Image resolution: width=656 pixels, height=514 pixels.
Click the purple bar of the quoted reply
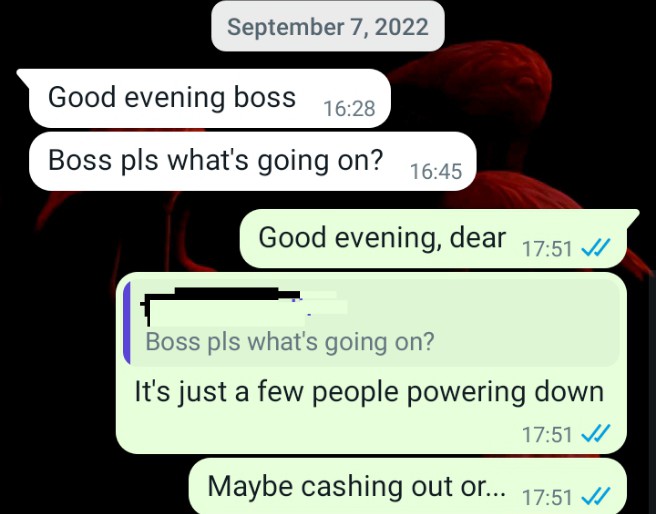(127, 322)
